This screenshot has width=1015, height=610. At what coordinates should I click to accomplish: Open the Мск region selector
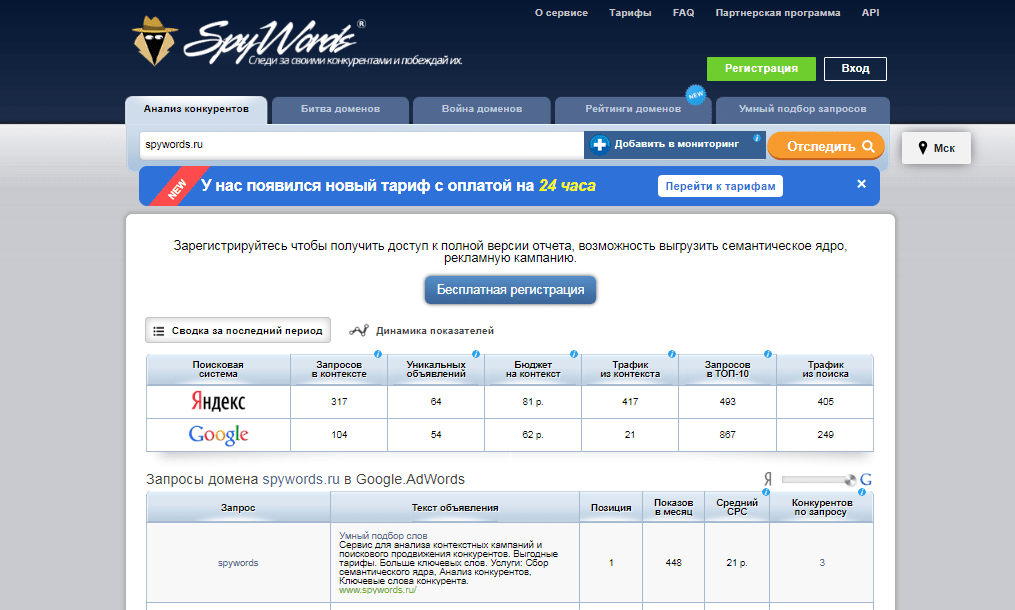936,148
